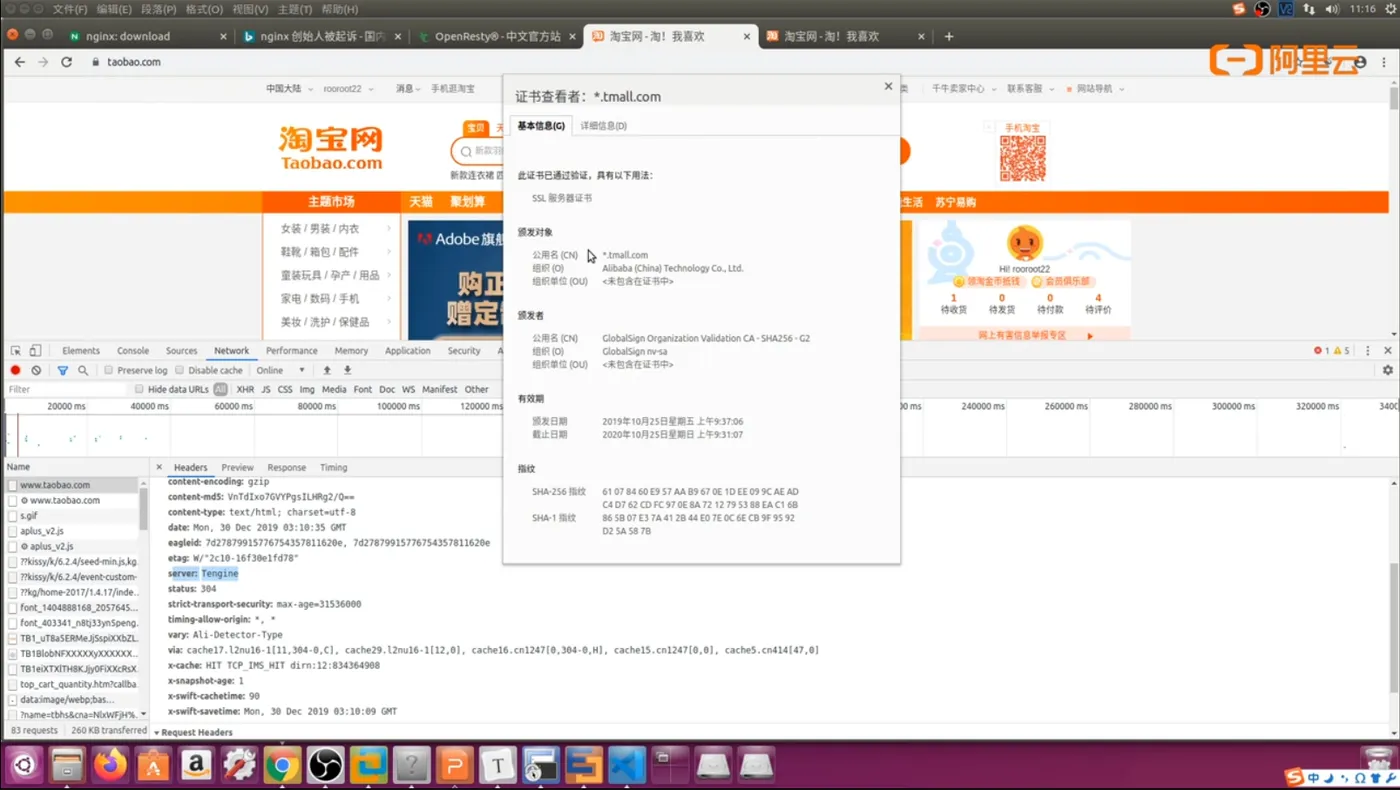Open the DevTools Console tab
The image size is (1400, 790).
coord(133,351)
